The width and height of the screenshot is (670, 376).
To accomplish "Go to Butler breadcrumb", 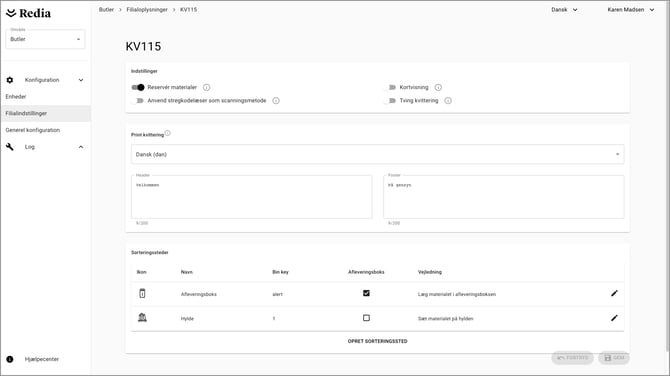I will [x=106, y=10].
